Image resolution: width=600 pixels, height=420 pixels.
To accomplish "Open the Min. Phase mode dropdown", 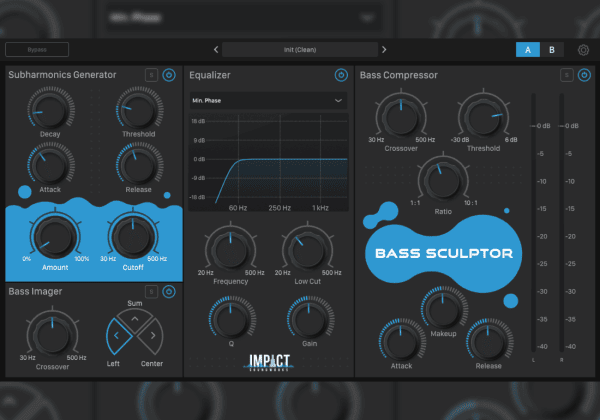I will coord(269,101).
